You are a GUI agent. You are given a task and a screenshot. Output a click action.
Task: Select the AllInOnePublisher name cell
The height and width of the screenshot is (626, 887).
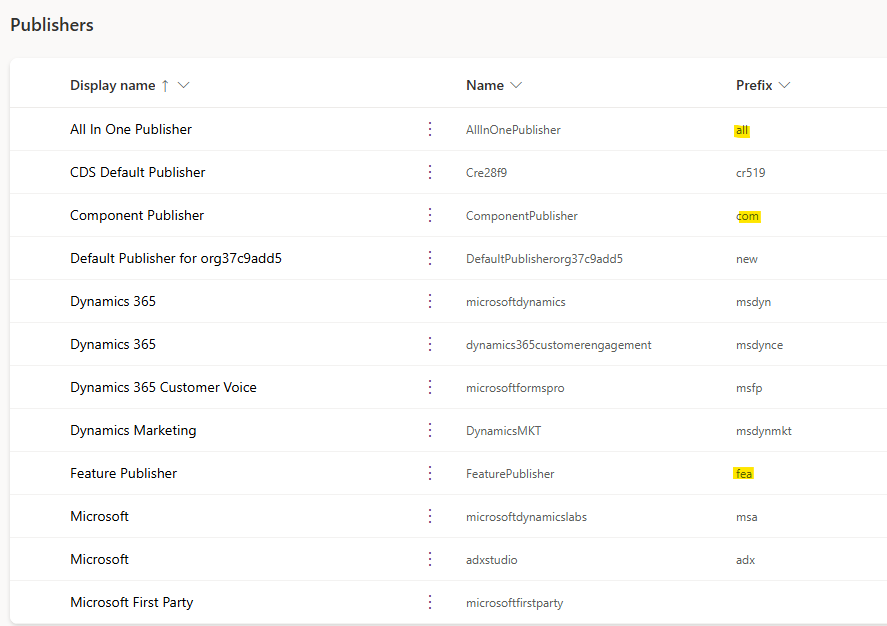tap(513, 130)
